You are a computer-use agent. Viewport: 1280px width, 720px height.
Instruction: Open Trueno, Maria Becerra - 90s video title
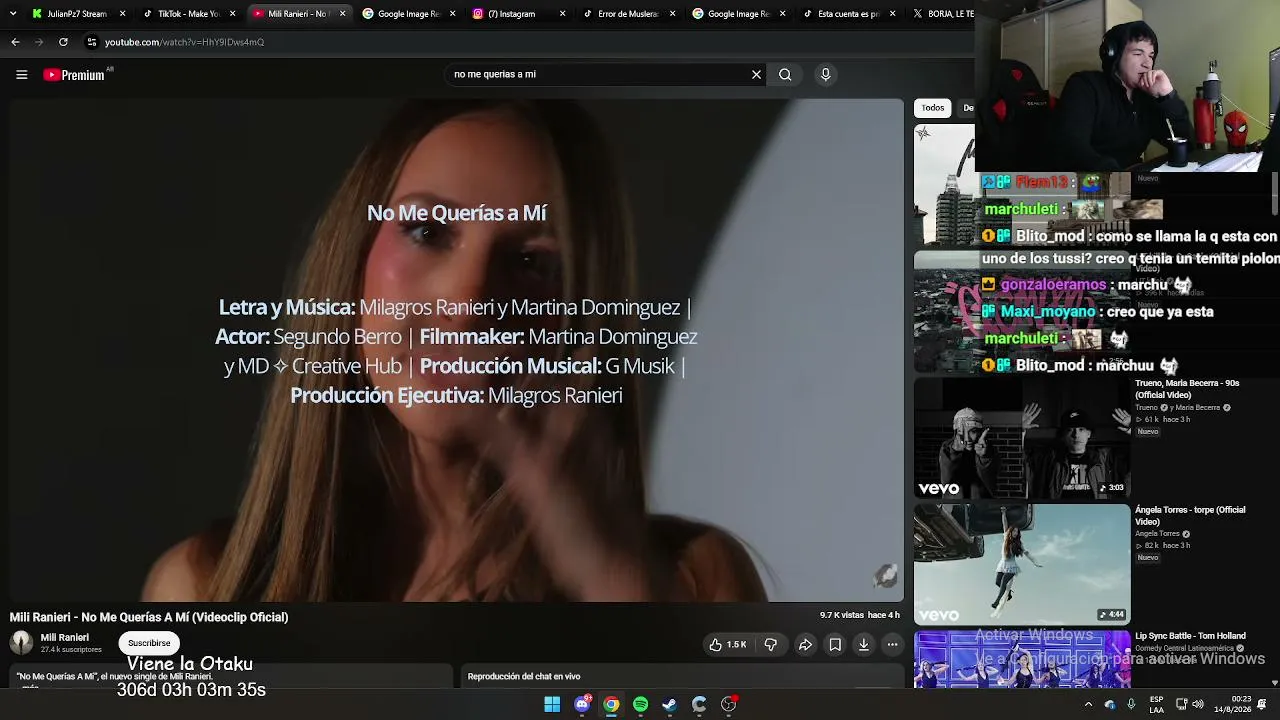click(x=1187, y=389)
